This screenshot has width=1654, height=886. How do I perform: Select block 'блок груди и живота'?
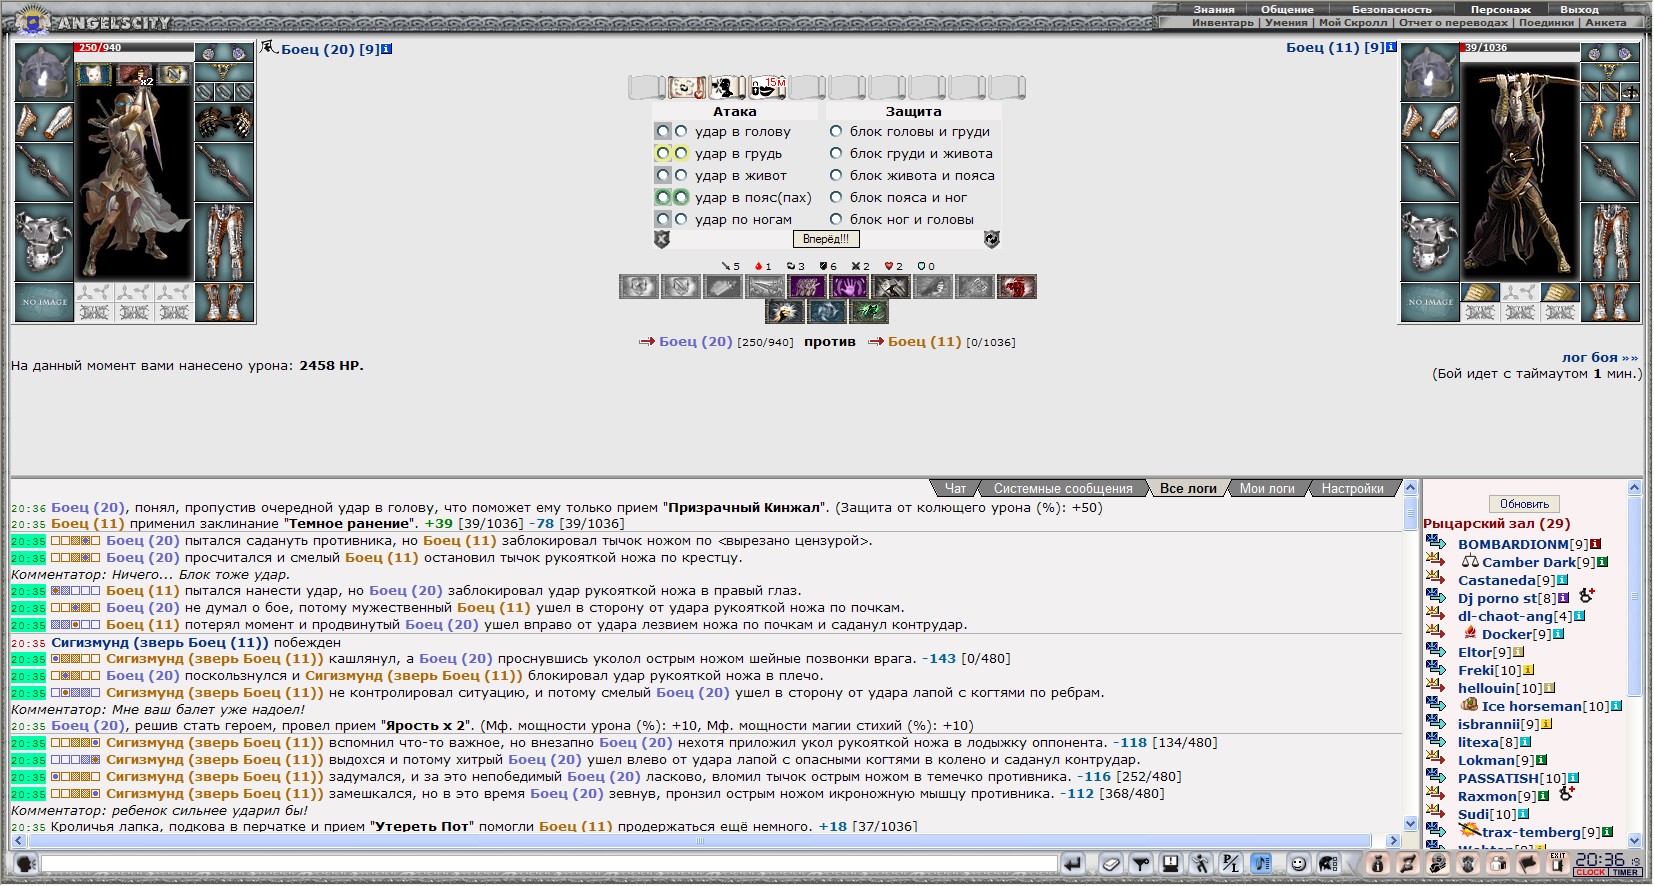tap(836, 153)
